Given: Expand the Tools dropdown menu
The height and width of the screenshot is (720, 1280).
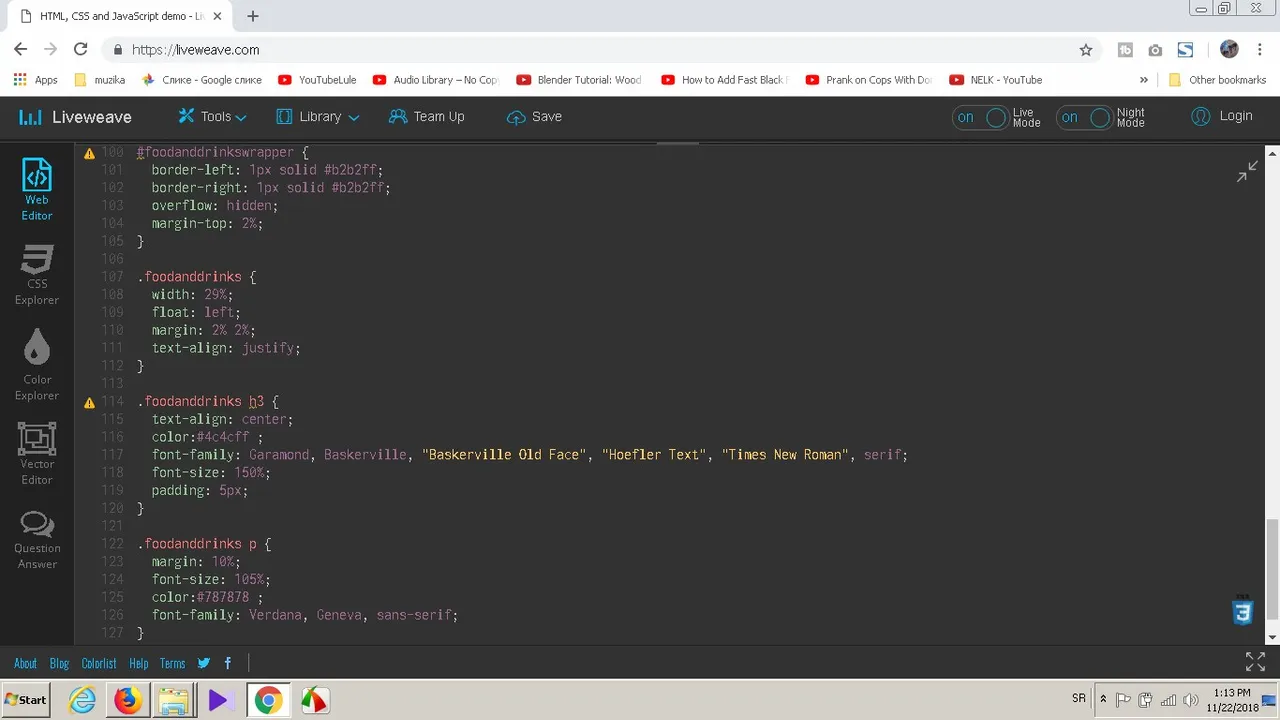Looking at the screenshot, I should coord(212,117).
